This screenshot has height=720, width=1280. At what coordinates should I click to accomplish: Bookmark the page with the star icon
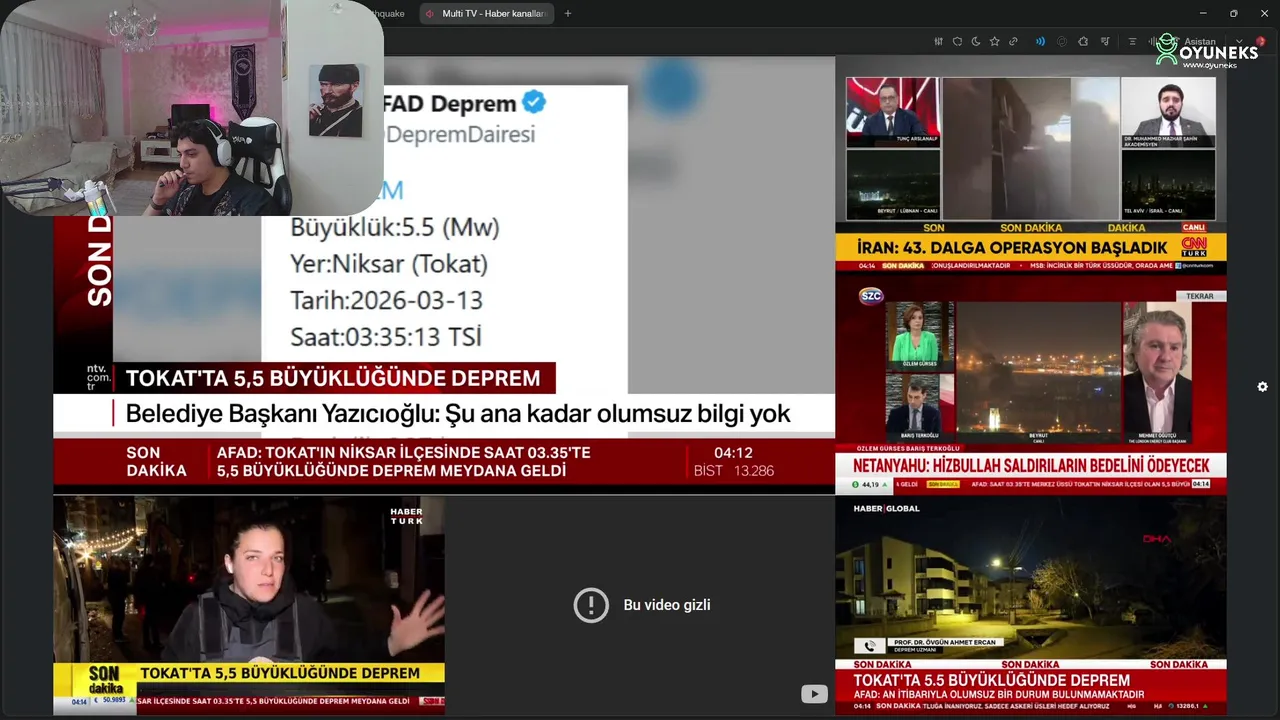point(994,41)
